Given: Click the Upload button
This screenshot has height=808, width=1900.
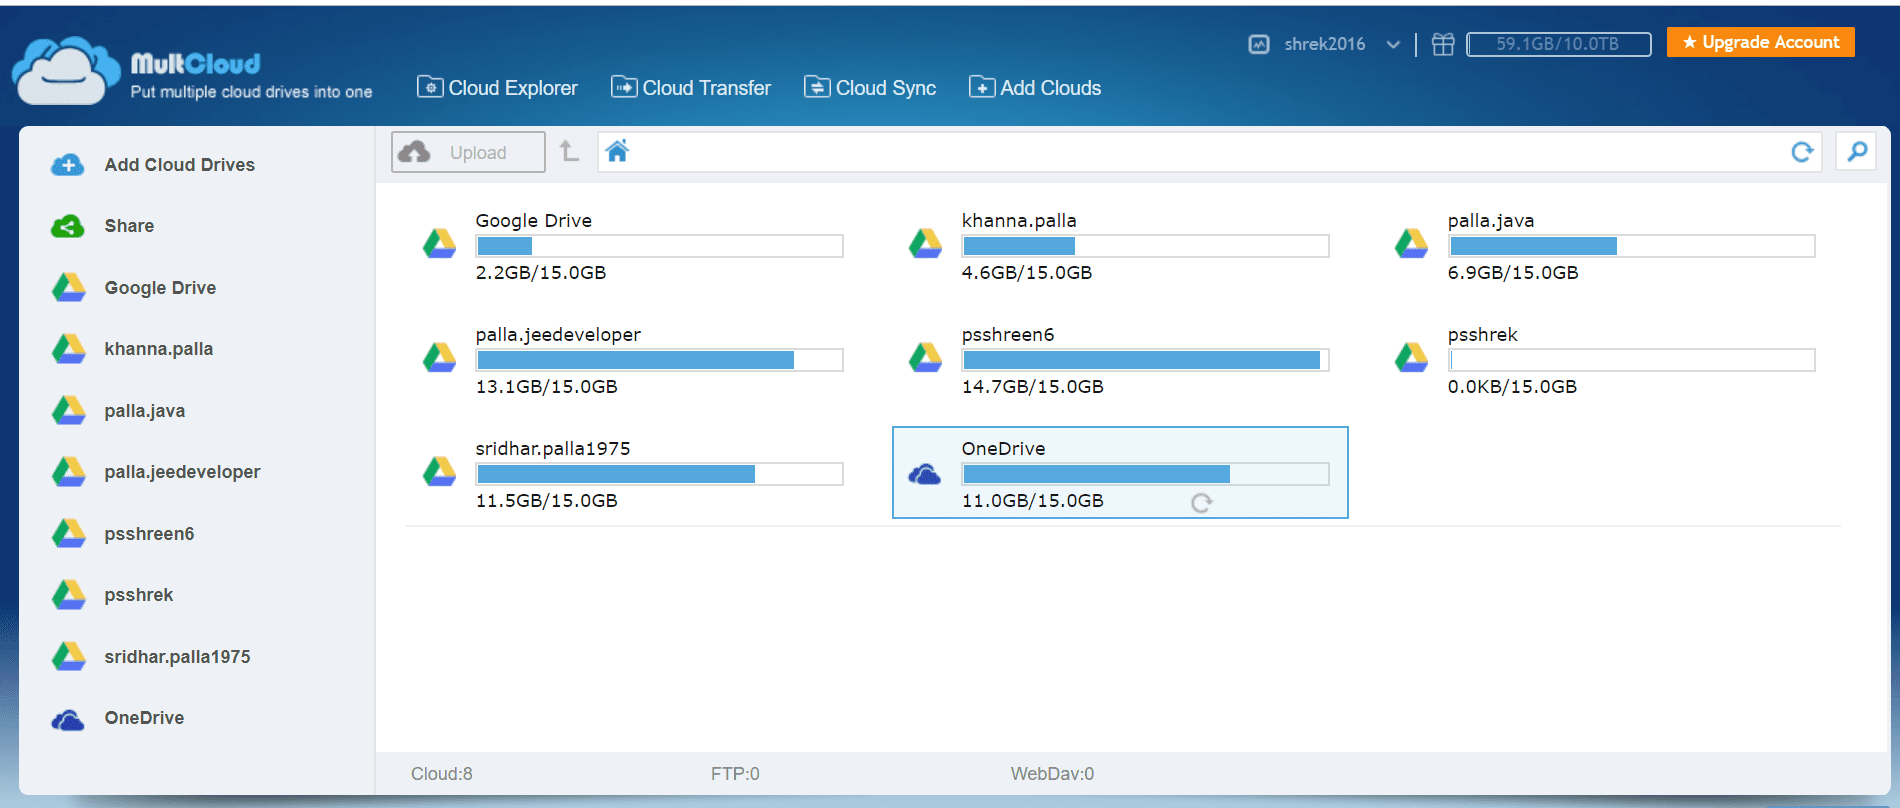Looking at the screenshot, I should click(x=468, y=152).
